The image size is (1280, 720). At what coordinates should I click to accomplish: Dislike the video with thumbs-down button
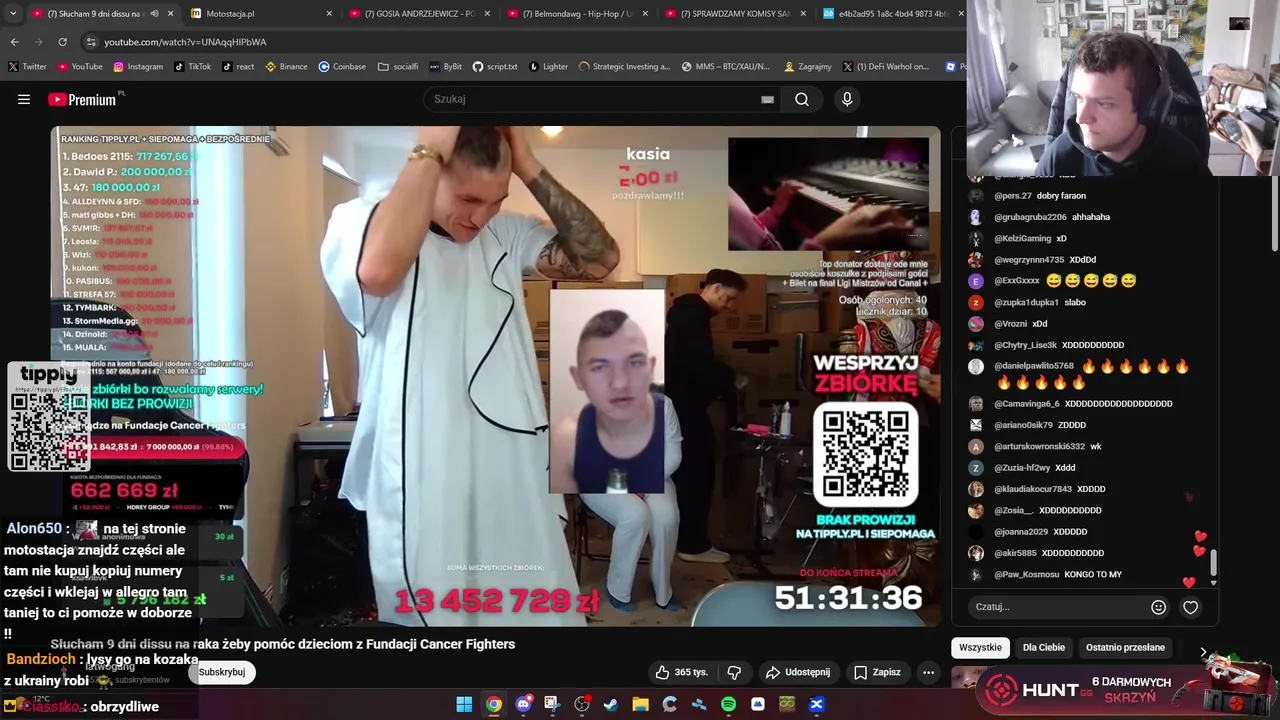(x=734, y=672)
